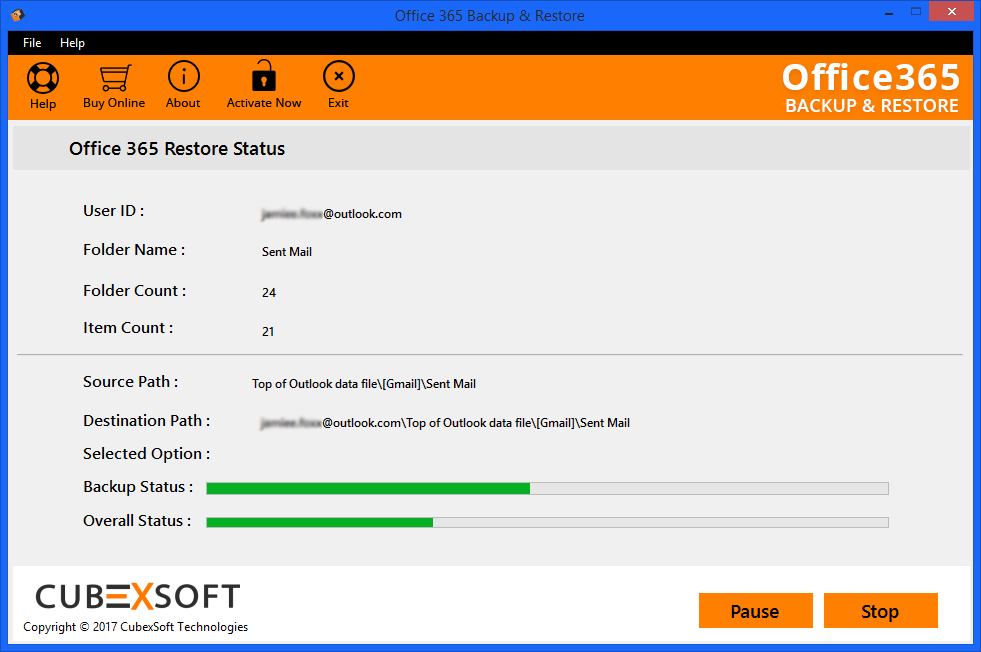Click the Source Path value text

coord(363,384)
